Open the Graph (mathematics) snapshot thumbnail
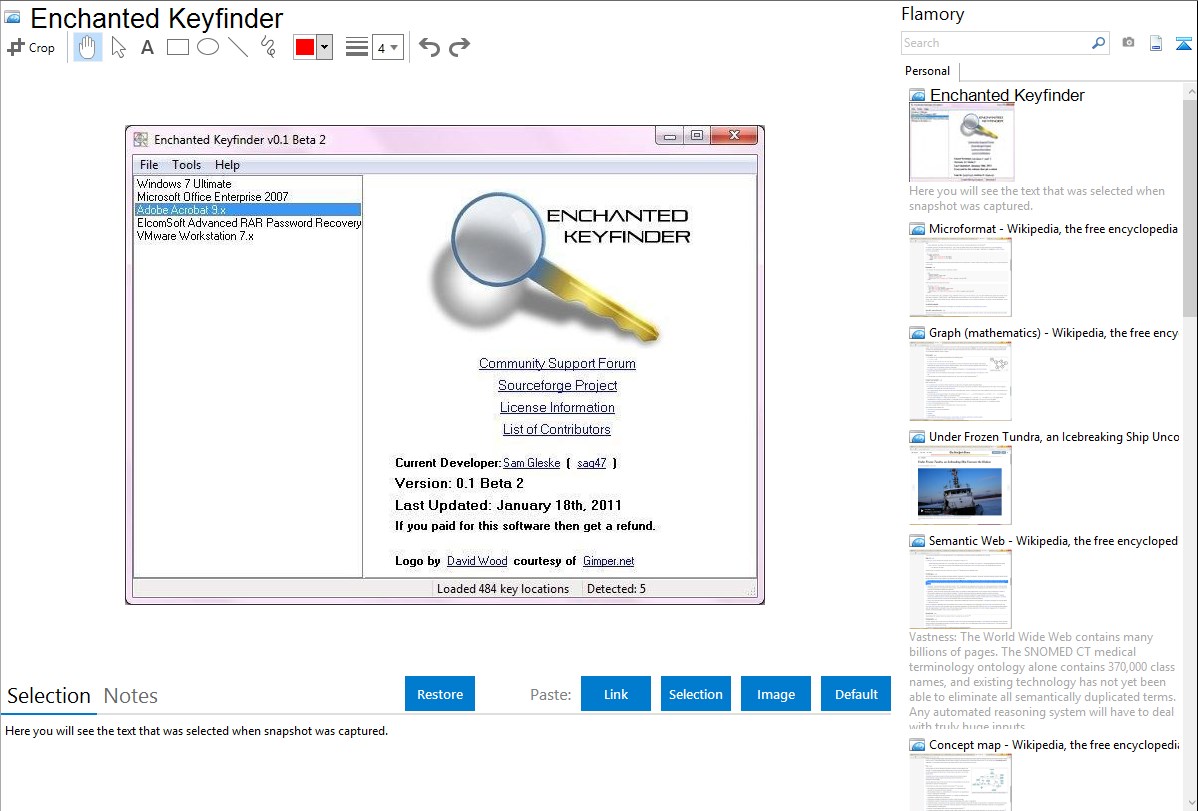1198x811 pixels. [960, 381]
